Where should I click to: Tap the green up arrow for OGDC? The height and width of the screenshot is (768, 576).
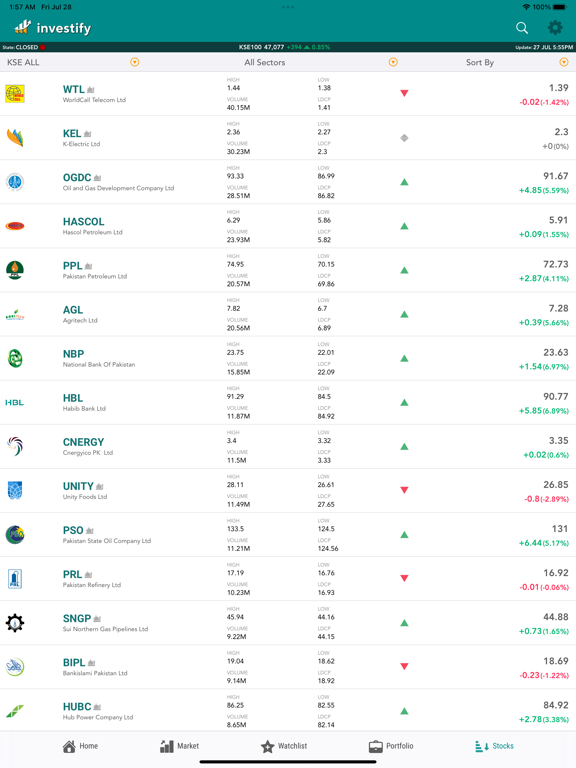tap(404, 182)
